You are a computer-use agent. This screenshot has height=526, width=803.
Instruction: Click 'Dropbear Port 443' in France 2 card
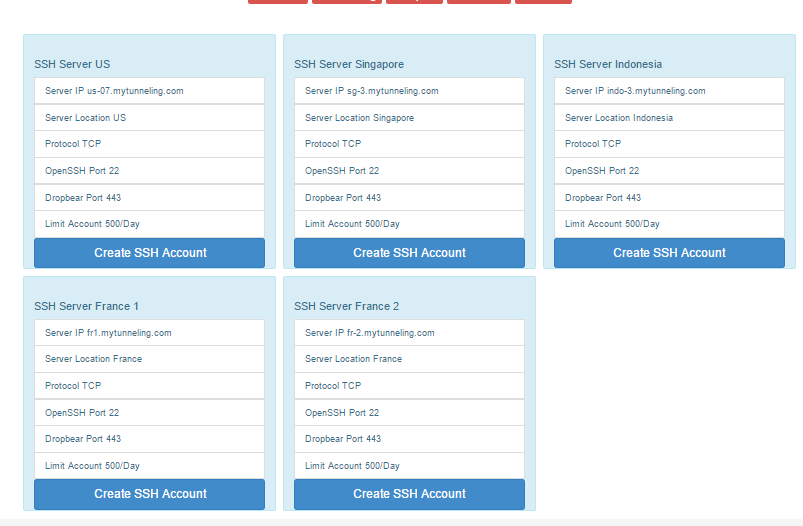pyautogui.click(x=409, y=439)
